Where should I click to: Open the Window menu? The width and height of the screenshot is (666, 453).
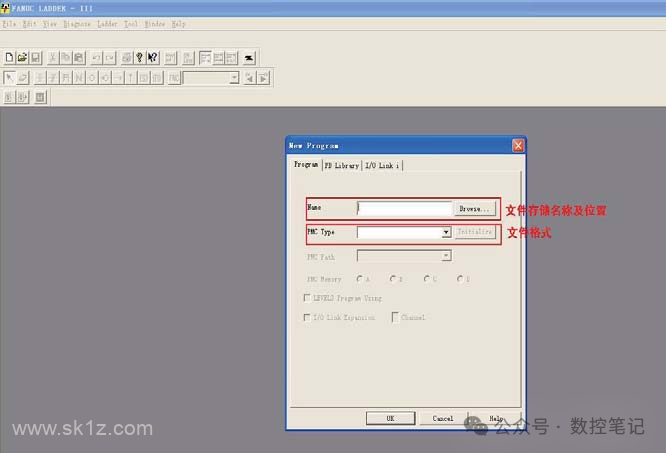coord(155,24)
